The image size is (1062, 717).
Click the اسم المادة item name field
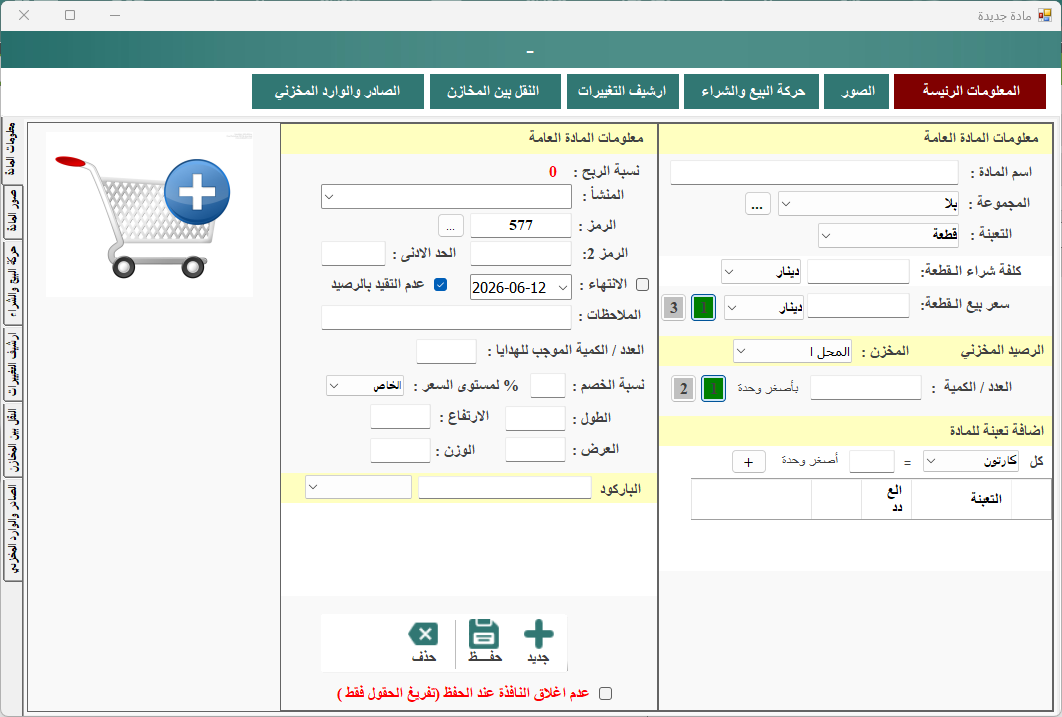point(814,172)
